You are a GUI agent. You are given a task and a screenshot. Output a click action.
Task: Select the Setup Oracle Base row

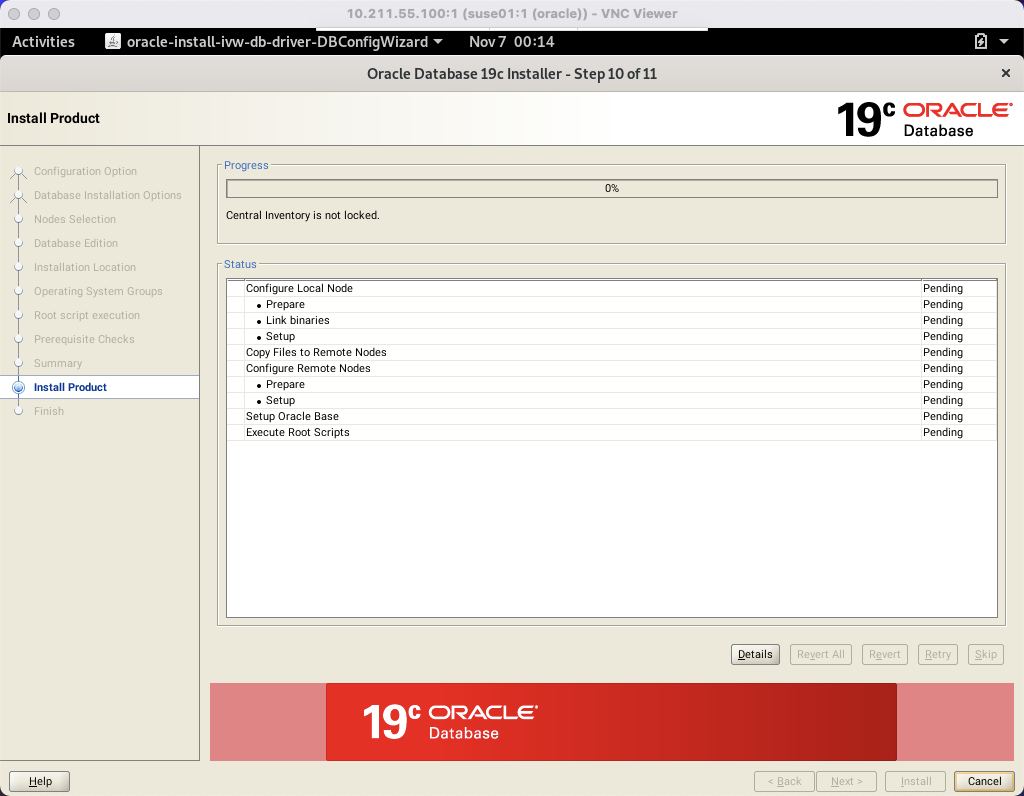[x=611, y=416]
